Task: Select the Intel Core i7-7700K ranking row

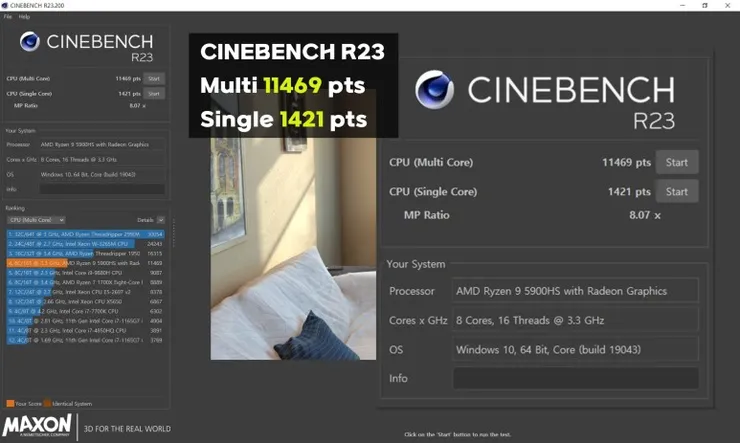Action: point(85,311)
